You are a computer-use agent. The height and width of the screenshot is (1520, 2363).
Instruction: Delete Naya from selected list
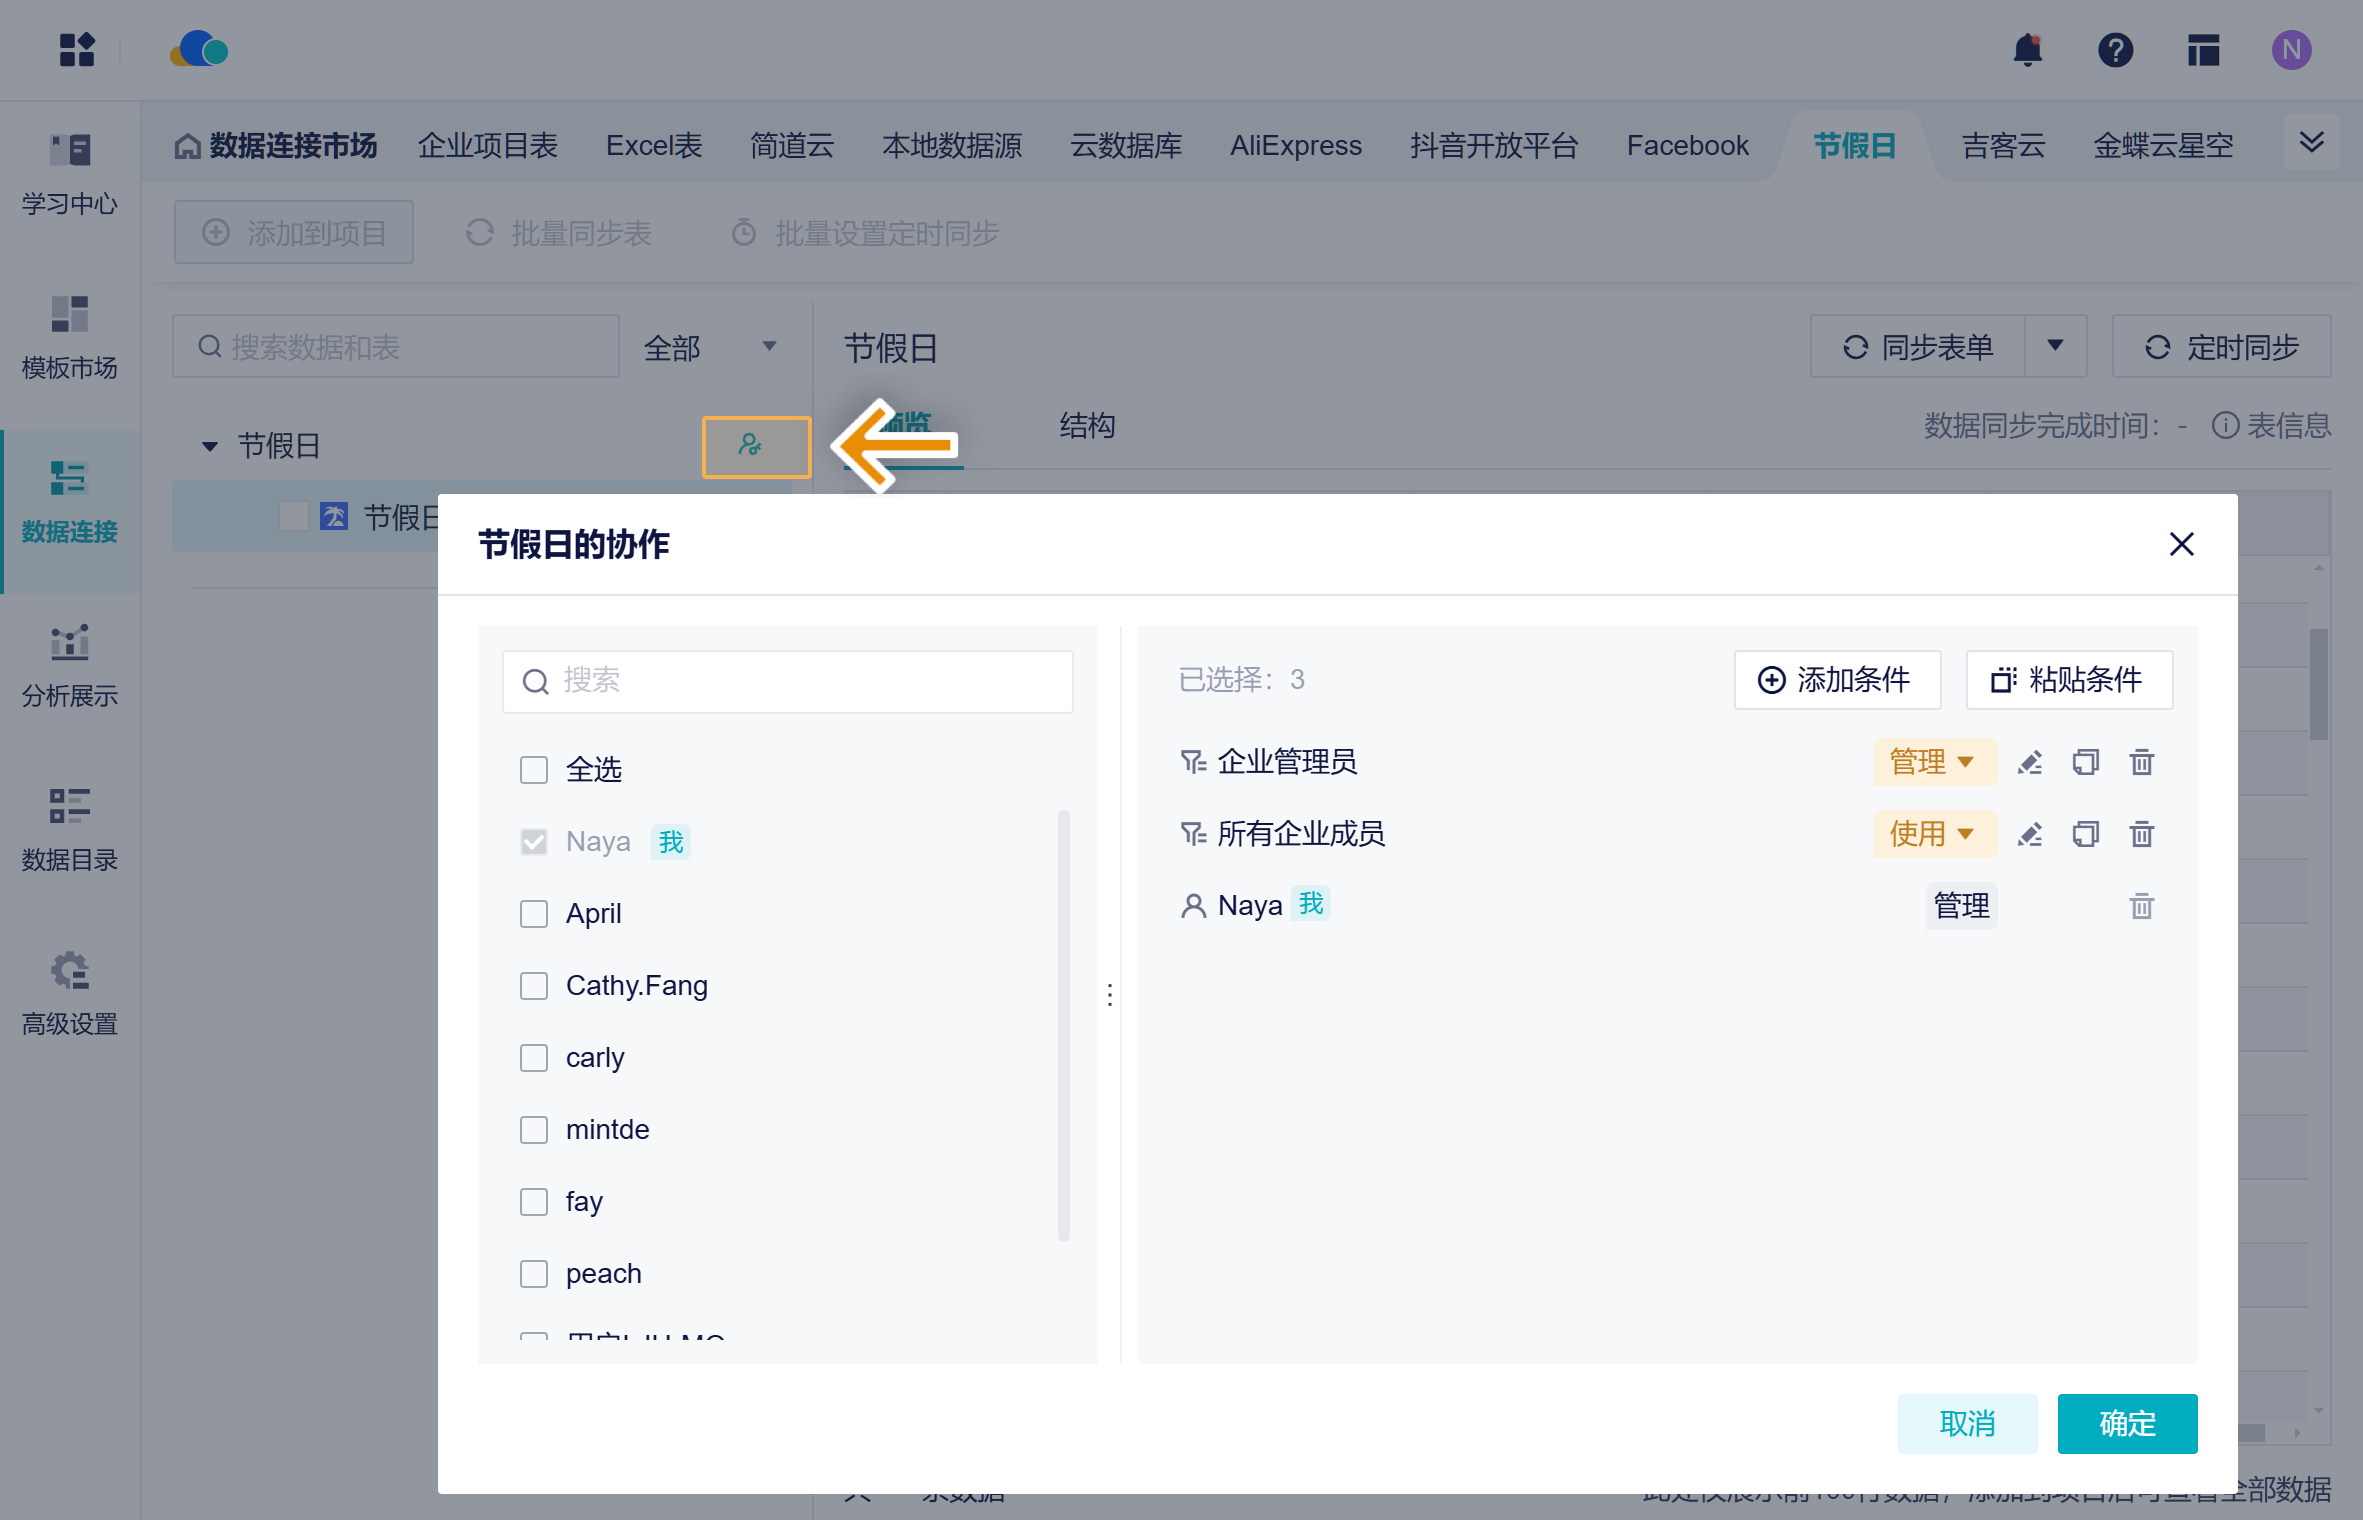click(x=2141, y=907)
